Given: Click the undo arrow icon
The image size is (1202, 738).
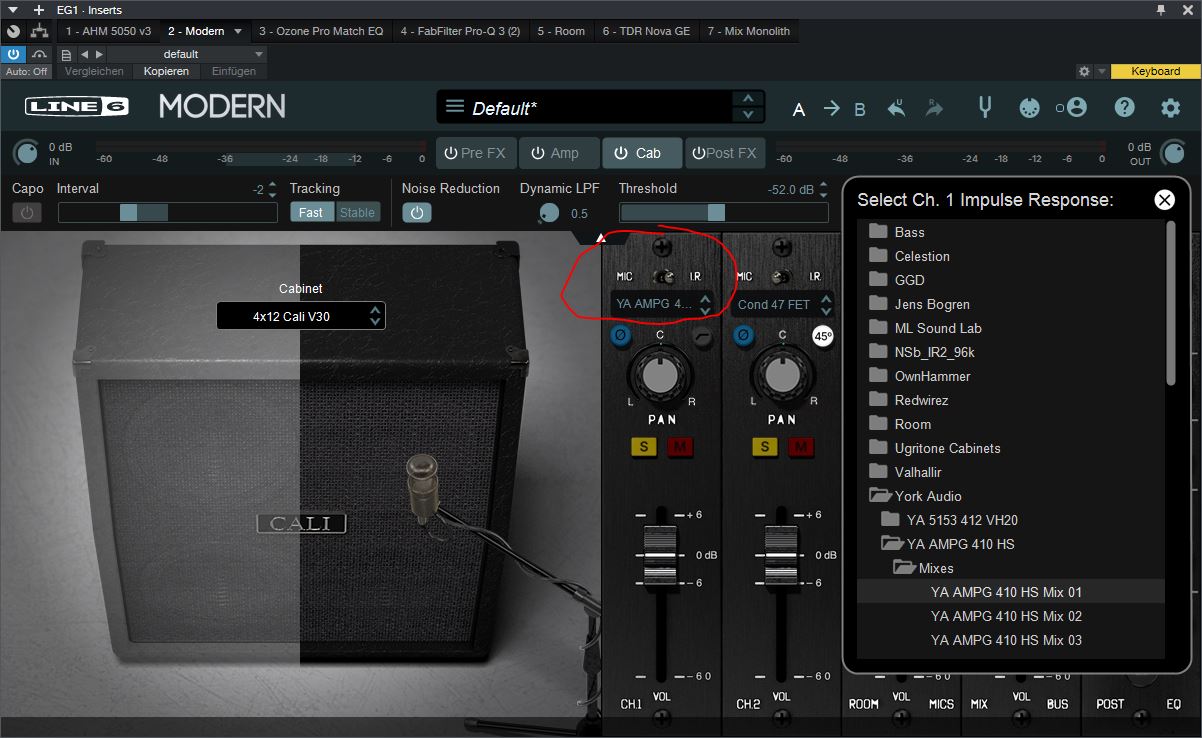Looking at the screenshot, I should click(896, 108).
